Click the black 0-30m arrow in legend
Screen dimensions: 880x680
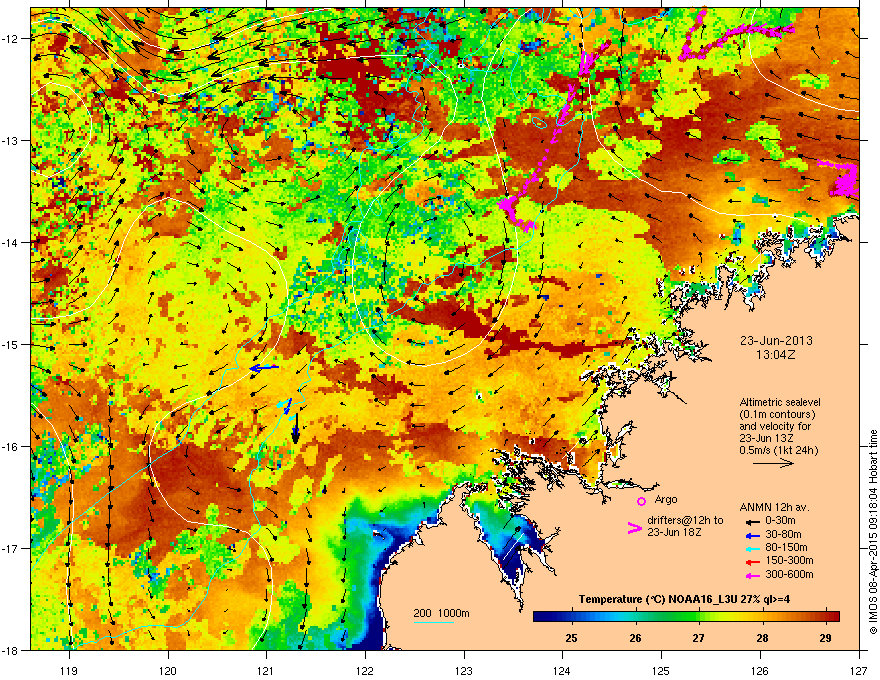pos(752,521)
